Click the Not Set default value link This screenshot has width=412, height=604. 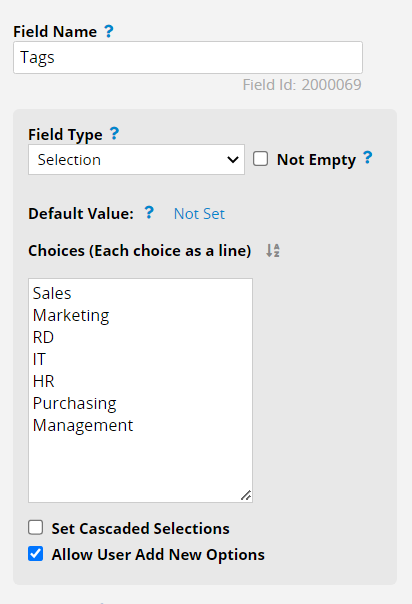(199, 214)
